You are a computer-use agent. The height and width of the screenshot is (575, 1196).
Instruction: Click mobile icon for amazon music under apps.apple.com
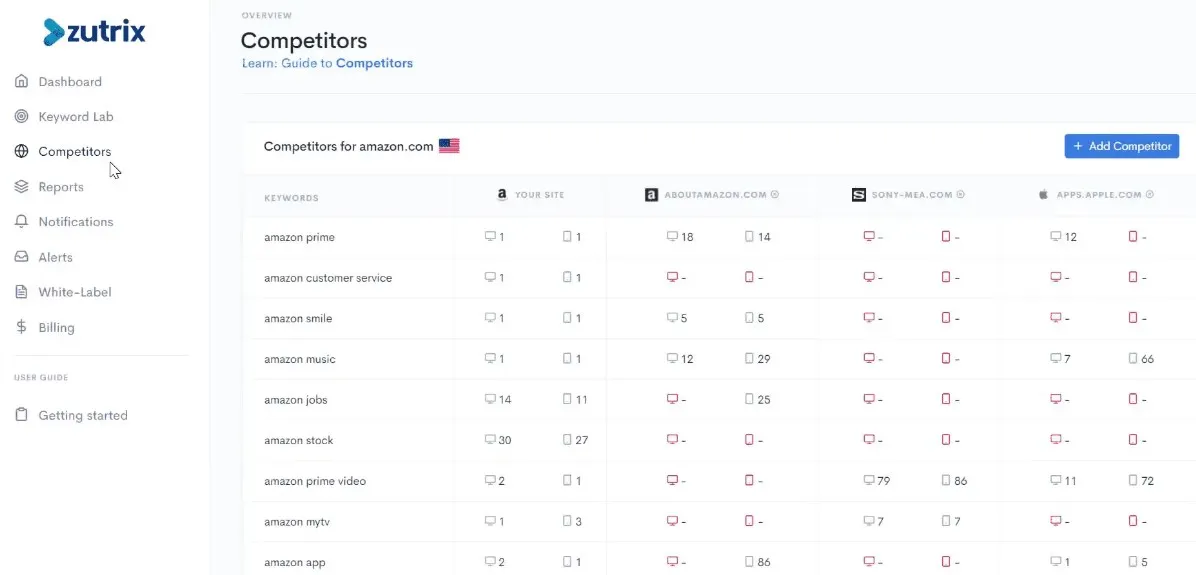1133,358
